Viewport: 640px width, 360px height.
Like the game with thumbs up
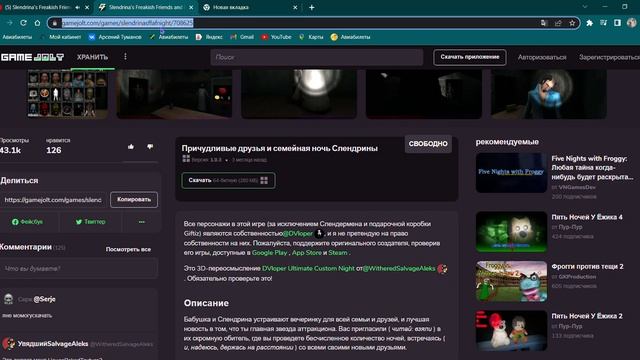tap(131, 147)
